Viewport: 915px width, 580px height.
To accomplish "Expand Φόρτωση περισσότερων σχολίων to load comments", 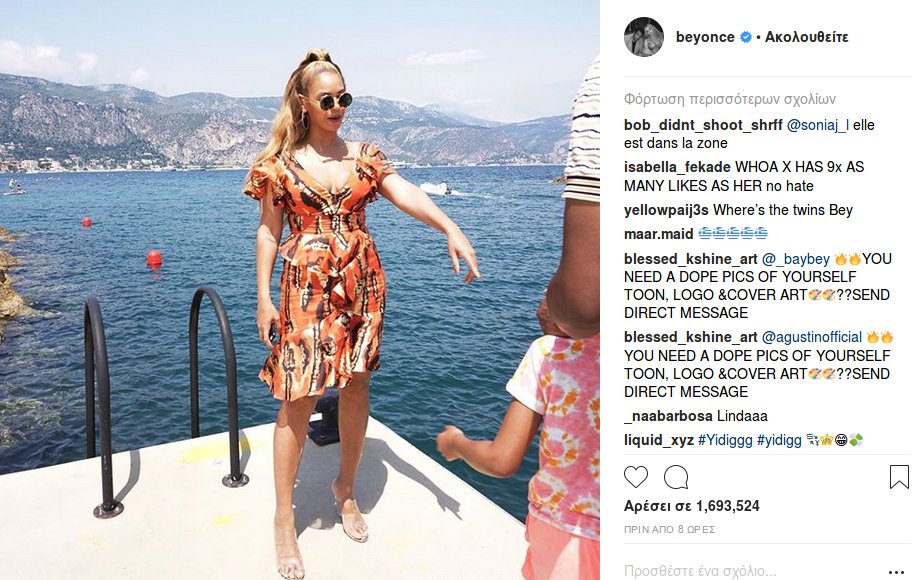I will pos(729,99).
